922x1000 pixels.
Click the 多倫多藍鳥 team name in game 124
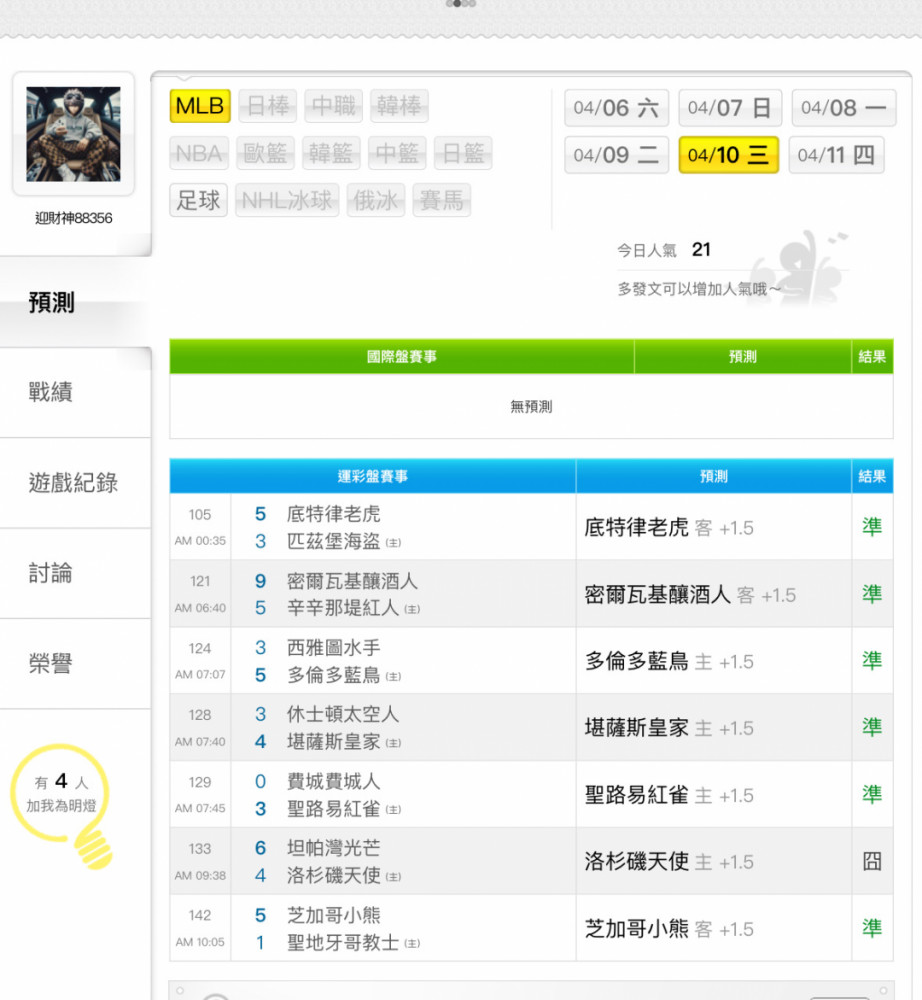pyautogui.click(x=333, y=675)
